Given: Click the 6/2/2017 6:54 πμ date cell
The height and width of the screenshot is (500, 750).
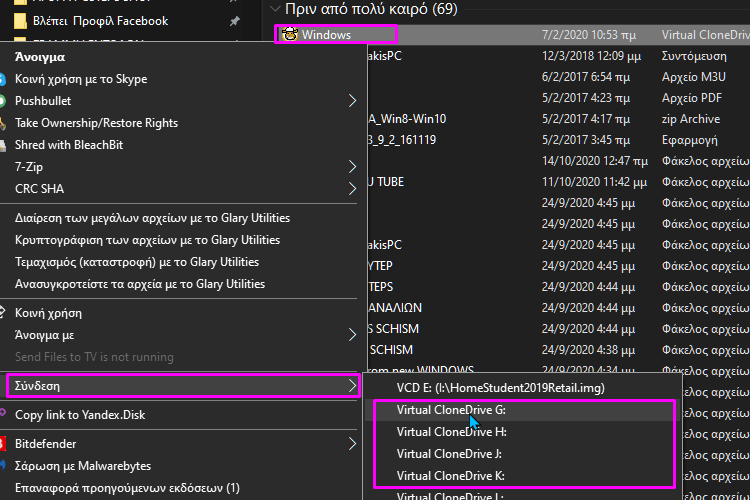Looking at the screenshot, I should 585,77.
